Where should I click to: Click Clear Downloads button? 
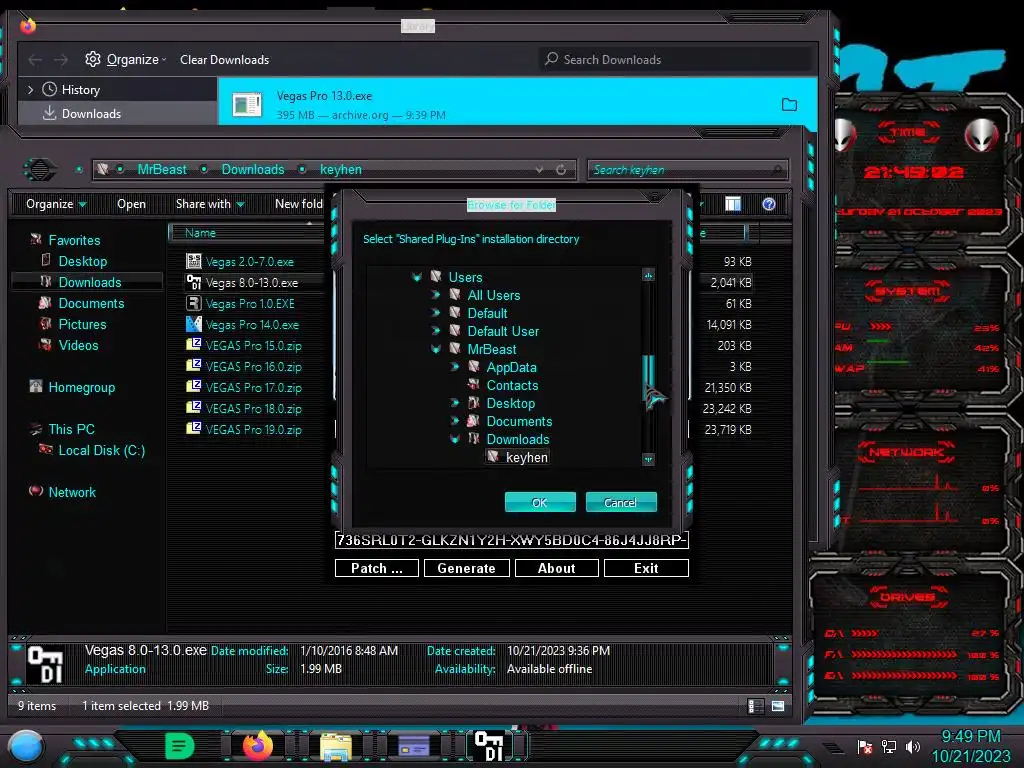(x=224, y=59)
